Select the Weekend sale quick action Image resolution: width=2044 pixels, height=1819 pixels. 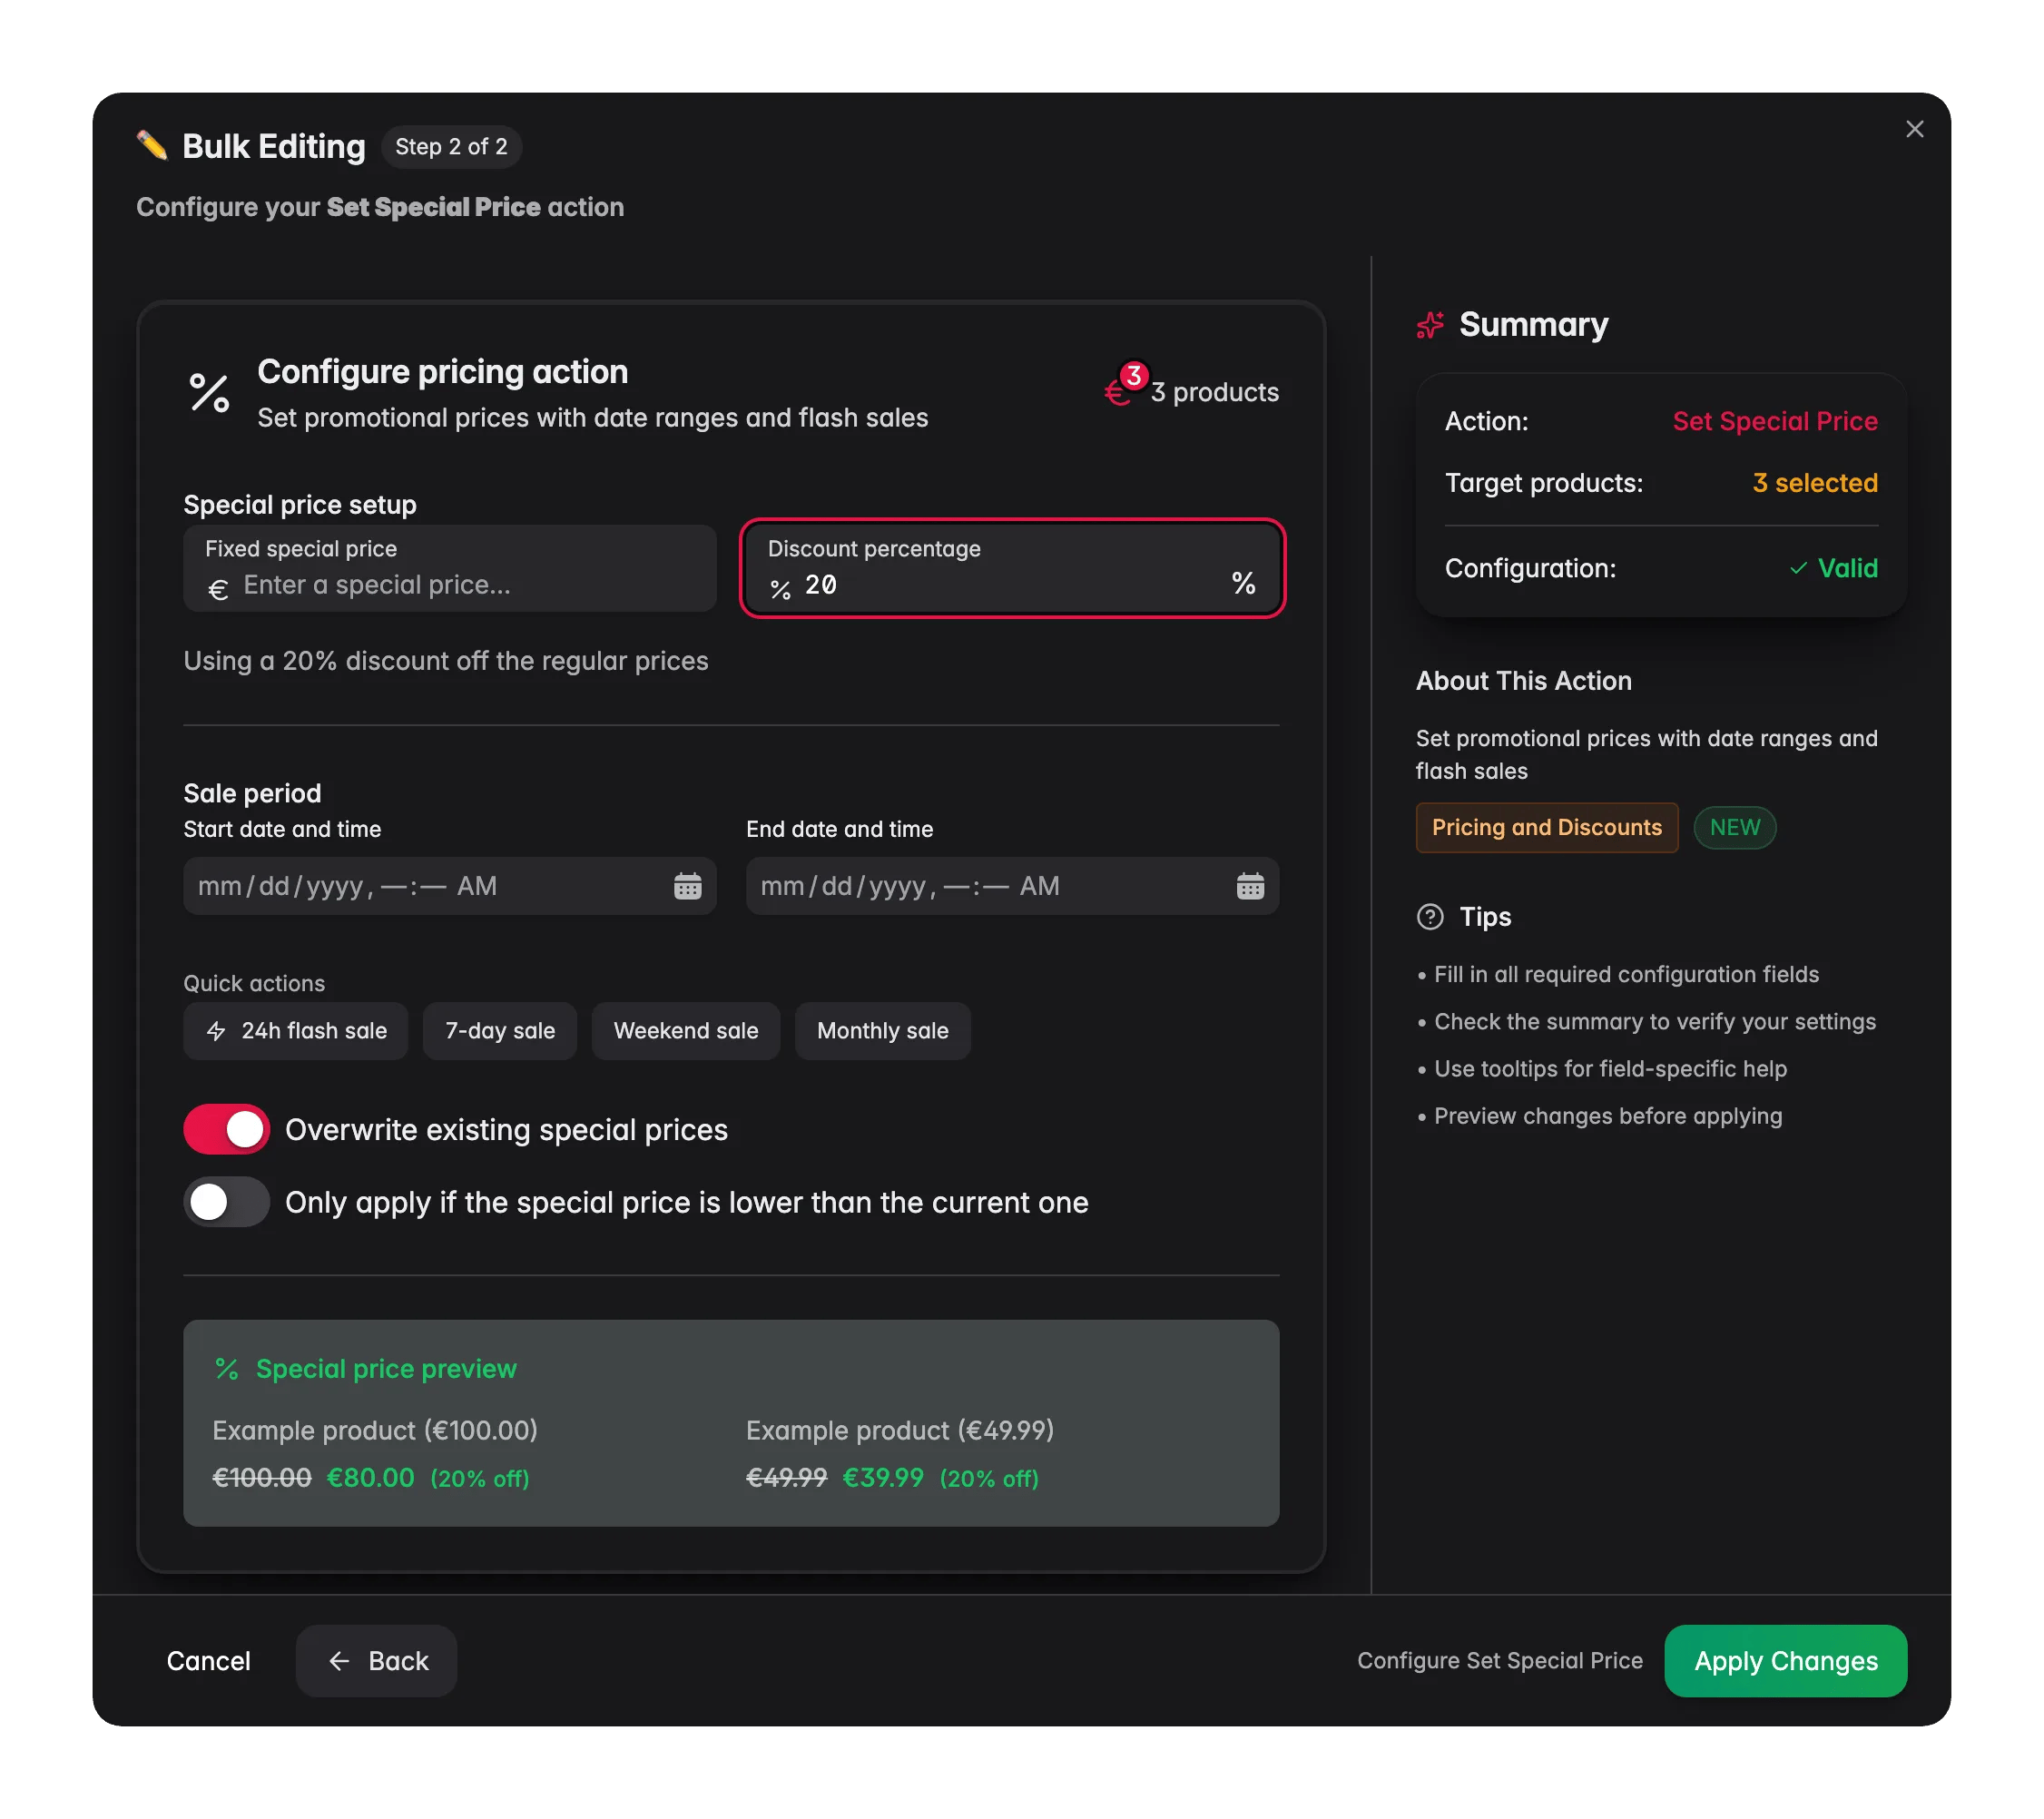[x=686, y=1031]
